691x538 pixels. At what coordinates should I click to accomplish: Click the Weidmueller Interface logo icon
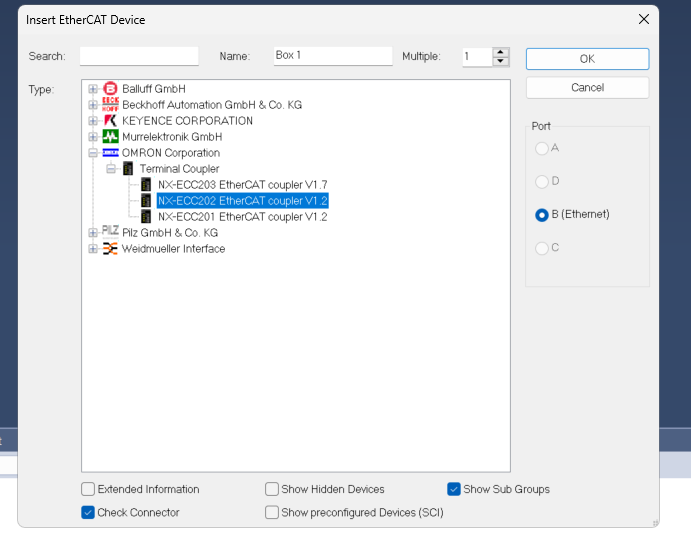[x=110, y=249]
